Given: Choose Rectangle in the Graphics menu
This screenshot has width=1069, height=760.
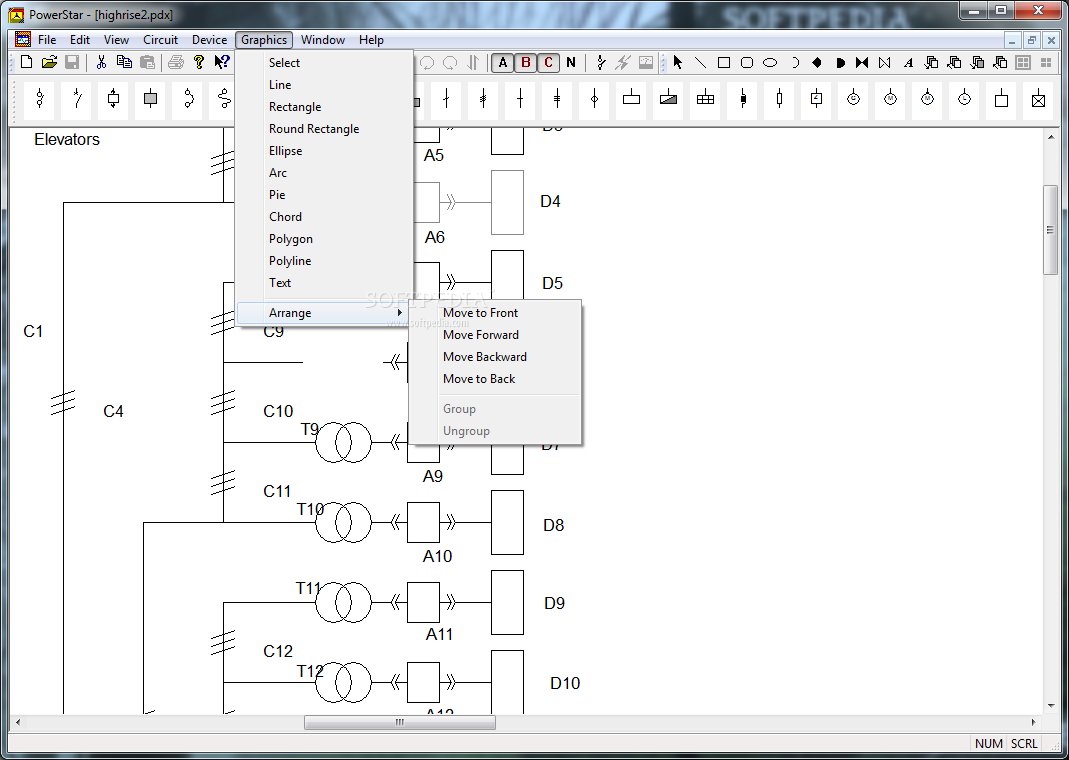Looking at the screenshot, I should 325,107.
